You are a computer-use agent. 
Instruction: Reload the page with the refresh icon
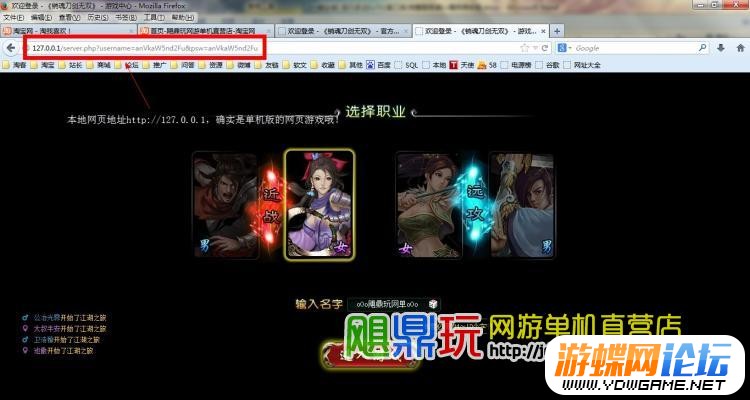pos(544,48)
